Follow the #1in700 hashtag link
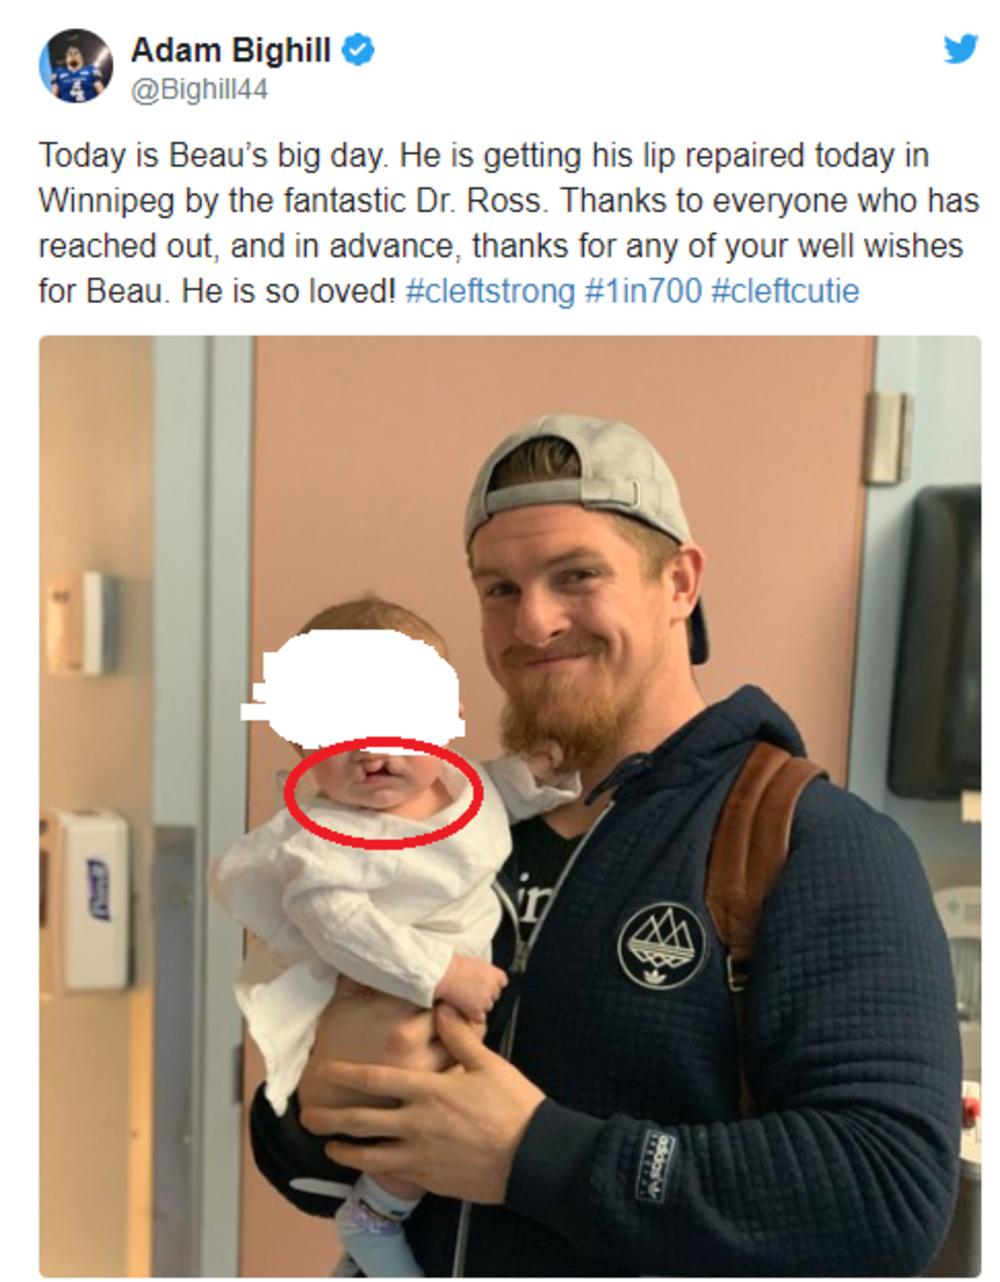Image resolution: width=1000 pixels, height=1282 pixels. coord(643,292)
